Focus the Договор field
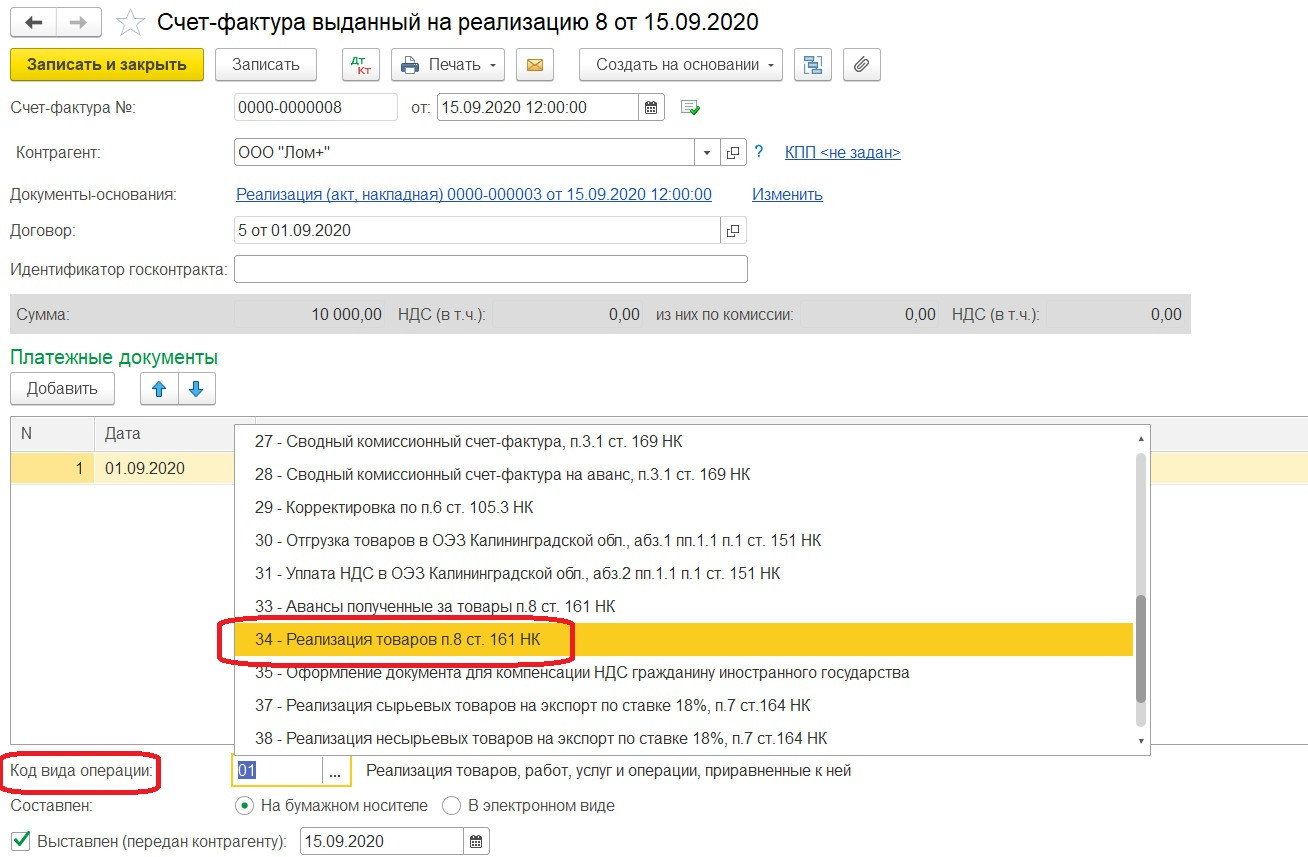The width and height of the screenshot is (1308, 857). click(x=477, y=230)
